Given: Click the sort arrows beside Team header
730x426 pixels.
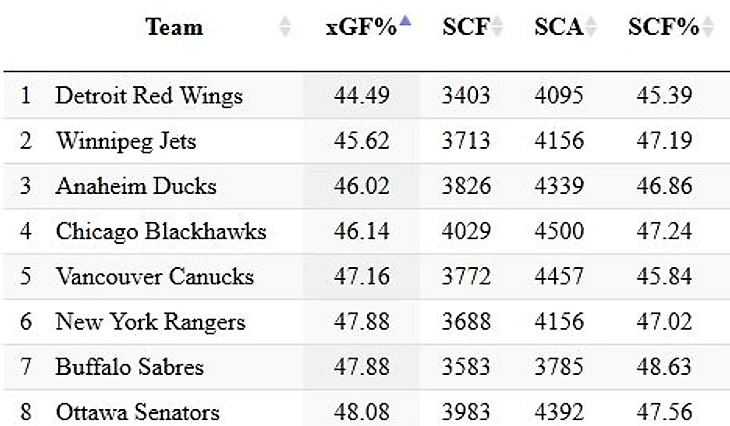Looking at the screenshot, I should [285, 28].
